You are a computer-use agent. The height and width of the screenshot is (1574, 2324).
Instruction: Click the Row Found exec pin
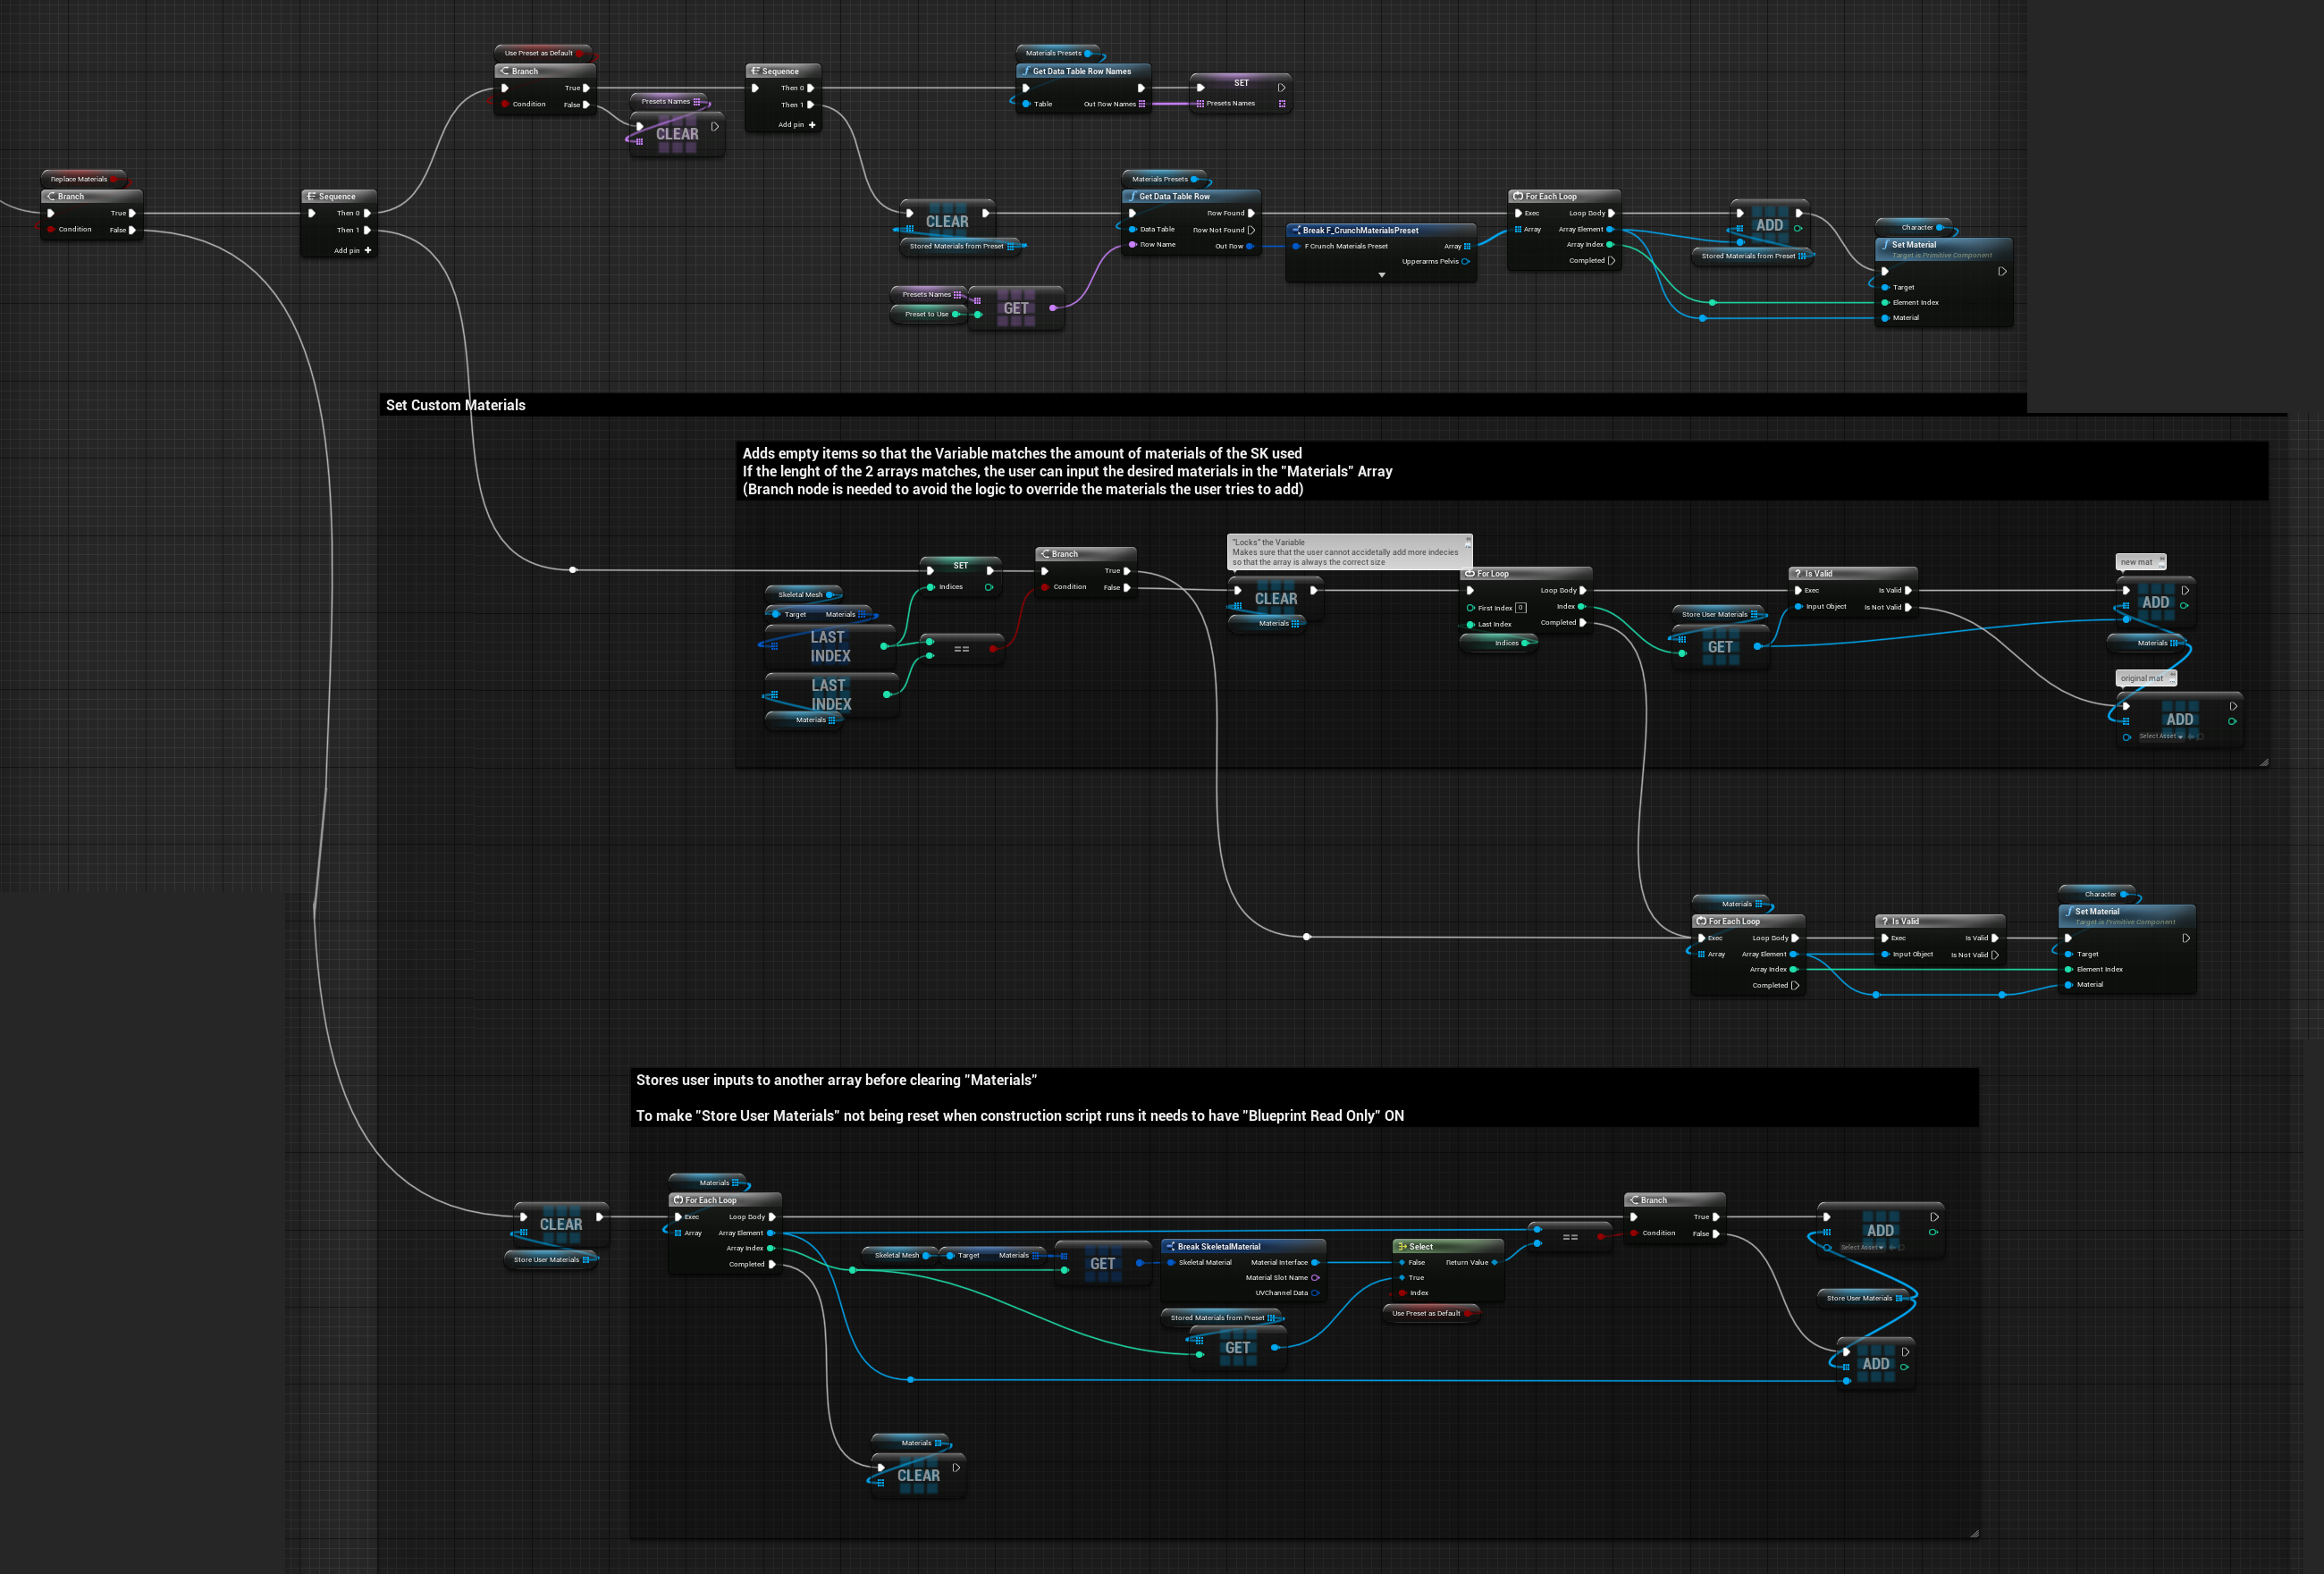[1251, 213]
